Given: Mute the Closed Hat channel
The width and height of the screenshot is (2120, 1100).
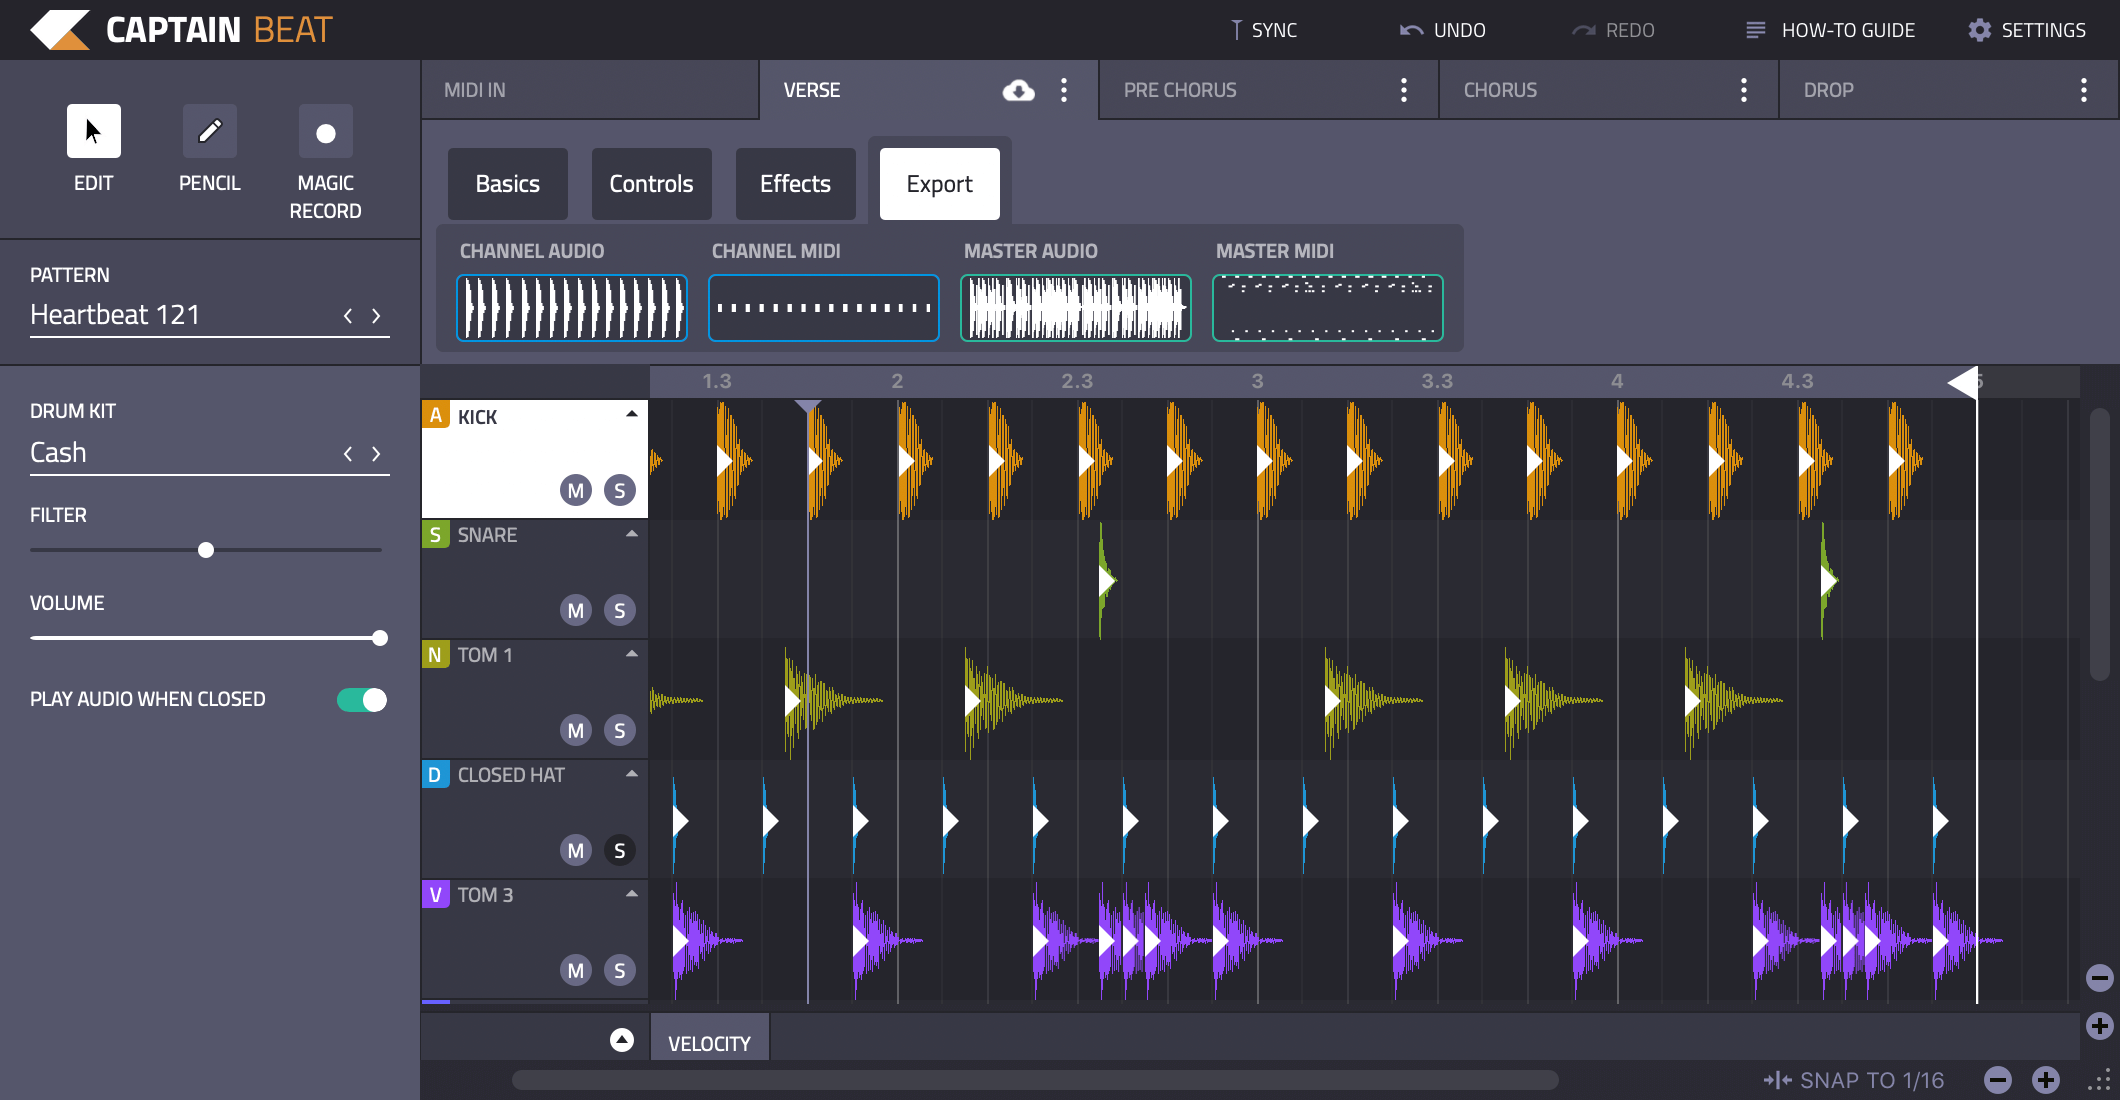Looking at the screenshot, I should point(576,850).
